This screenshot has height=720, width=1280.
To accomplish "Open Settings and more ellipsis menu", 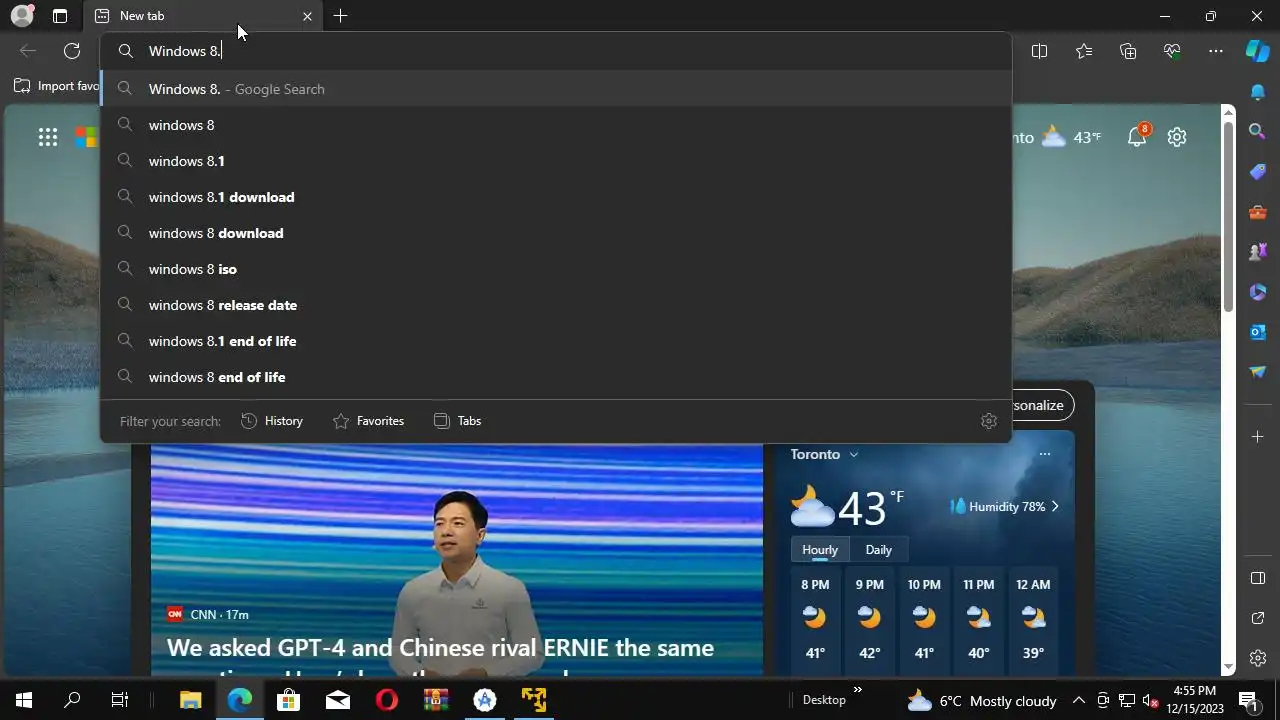I will coord(1216,51).
